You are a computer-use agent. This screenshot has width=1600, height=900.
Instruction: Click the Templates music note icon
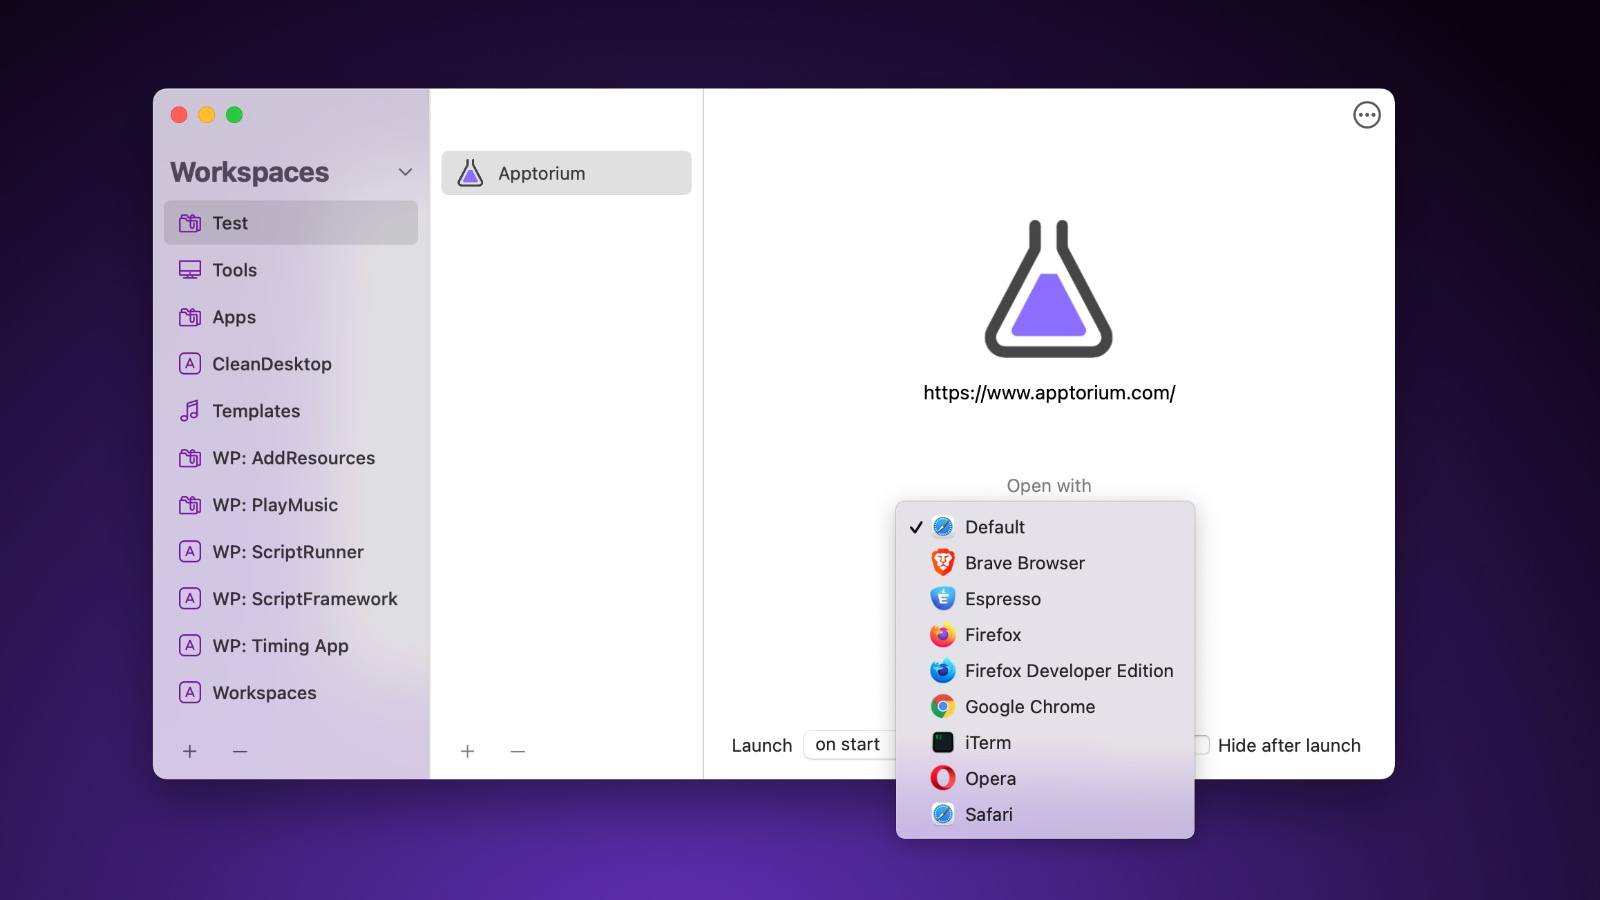(x=190, y=411)
